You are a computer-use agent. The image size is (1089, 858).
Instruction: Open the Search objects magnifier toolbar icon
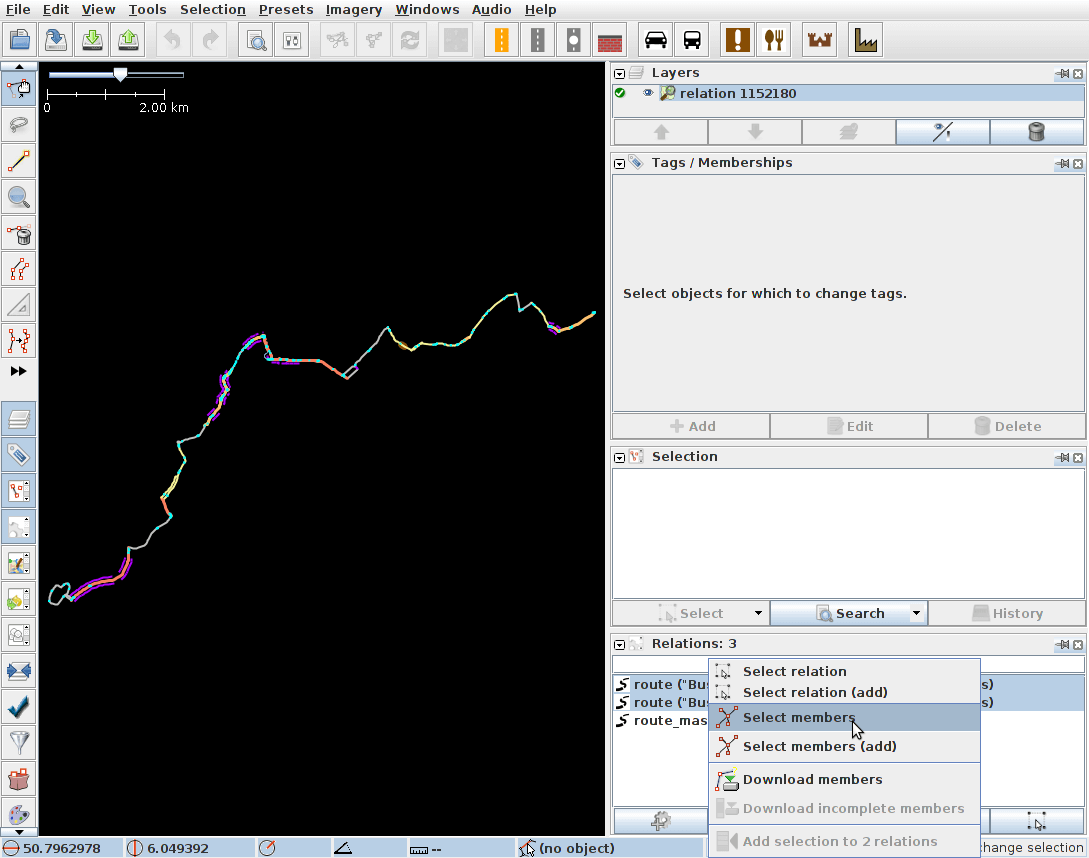pyautogui.click(x=256, y=40)
